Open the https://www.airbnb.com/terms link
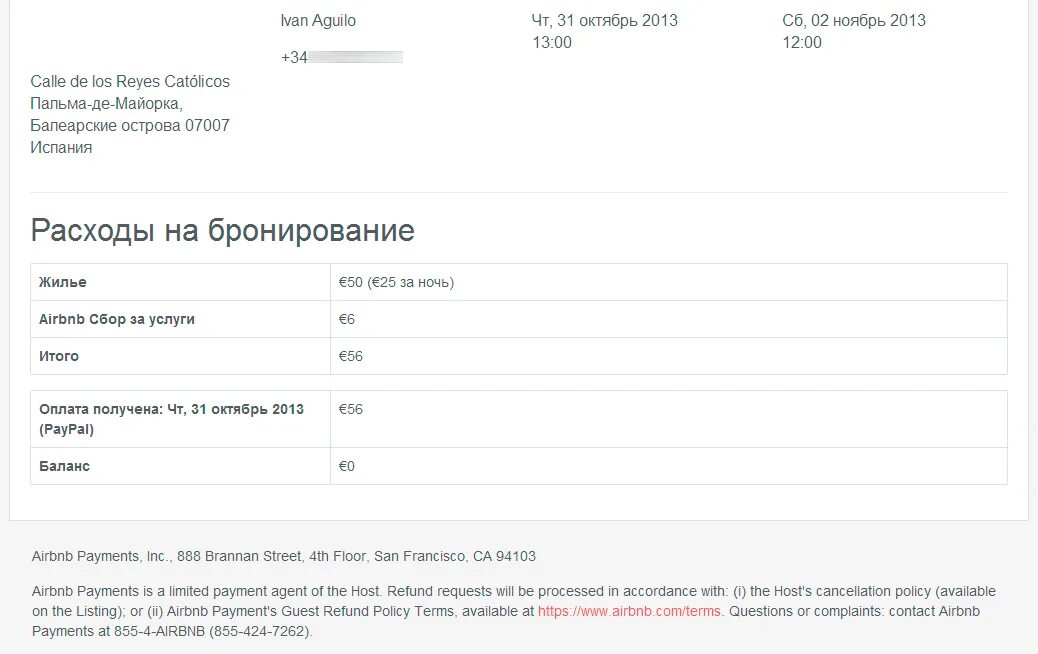Screen dimensions: 1038x654 pyautogui.click(x=629, y=610)
